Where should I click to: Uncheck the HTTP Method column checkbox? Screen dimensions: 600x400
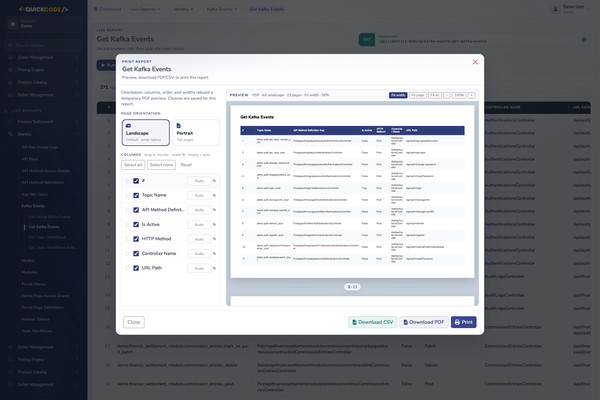point(136,239)
